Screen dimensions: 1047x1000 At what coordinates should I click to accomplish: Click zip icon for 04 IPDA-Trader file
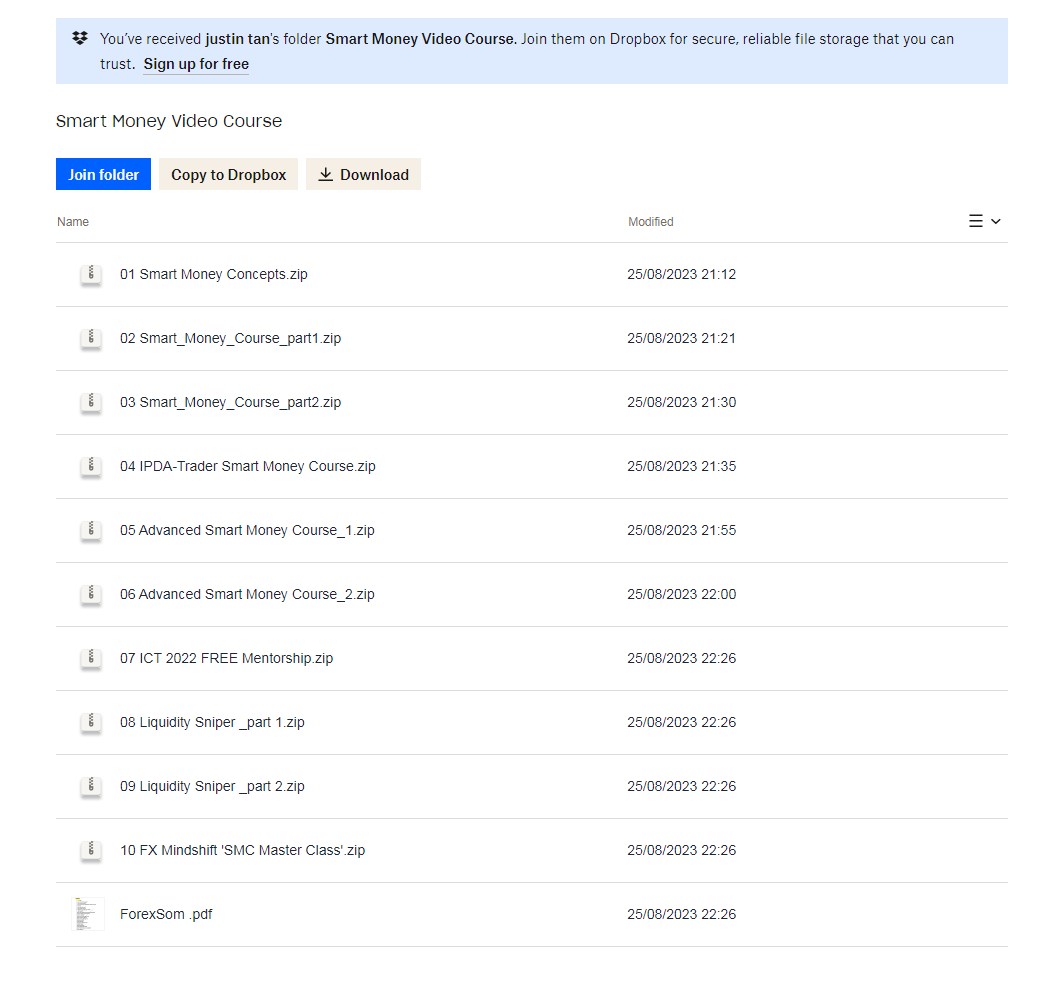pyautogui.click(x=91, y=466)
